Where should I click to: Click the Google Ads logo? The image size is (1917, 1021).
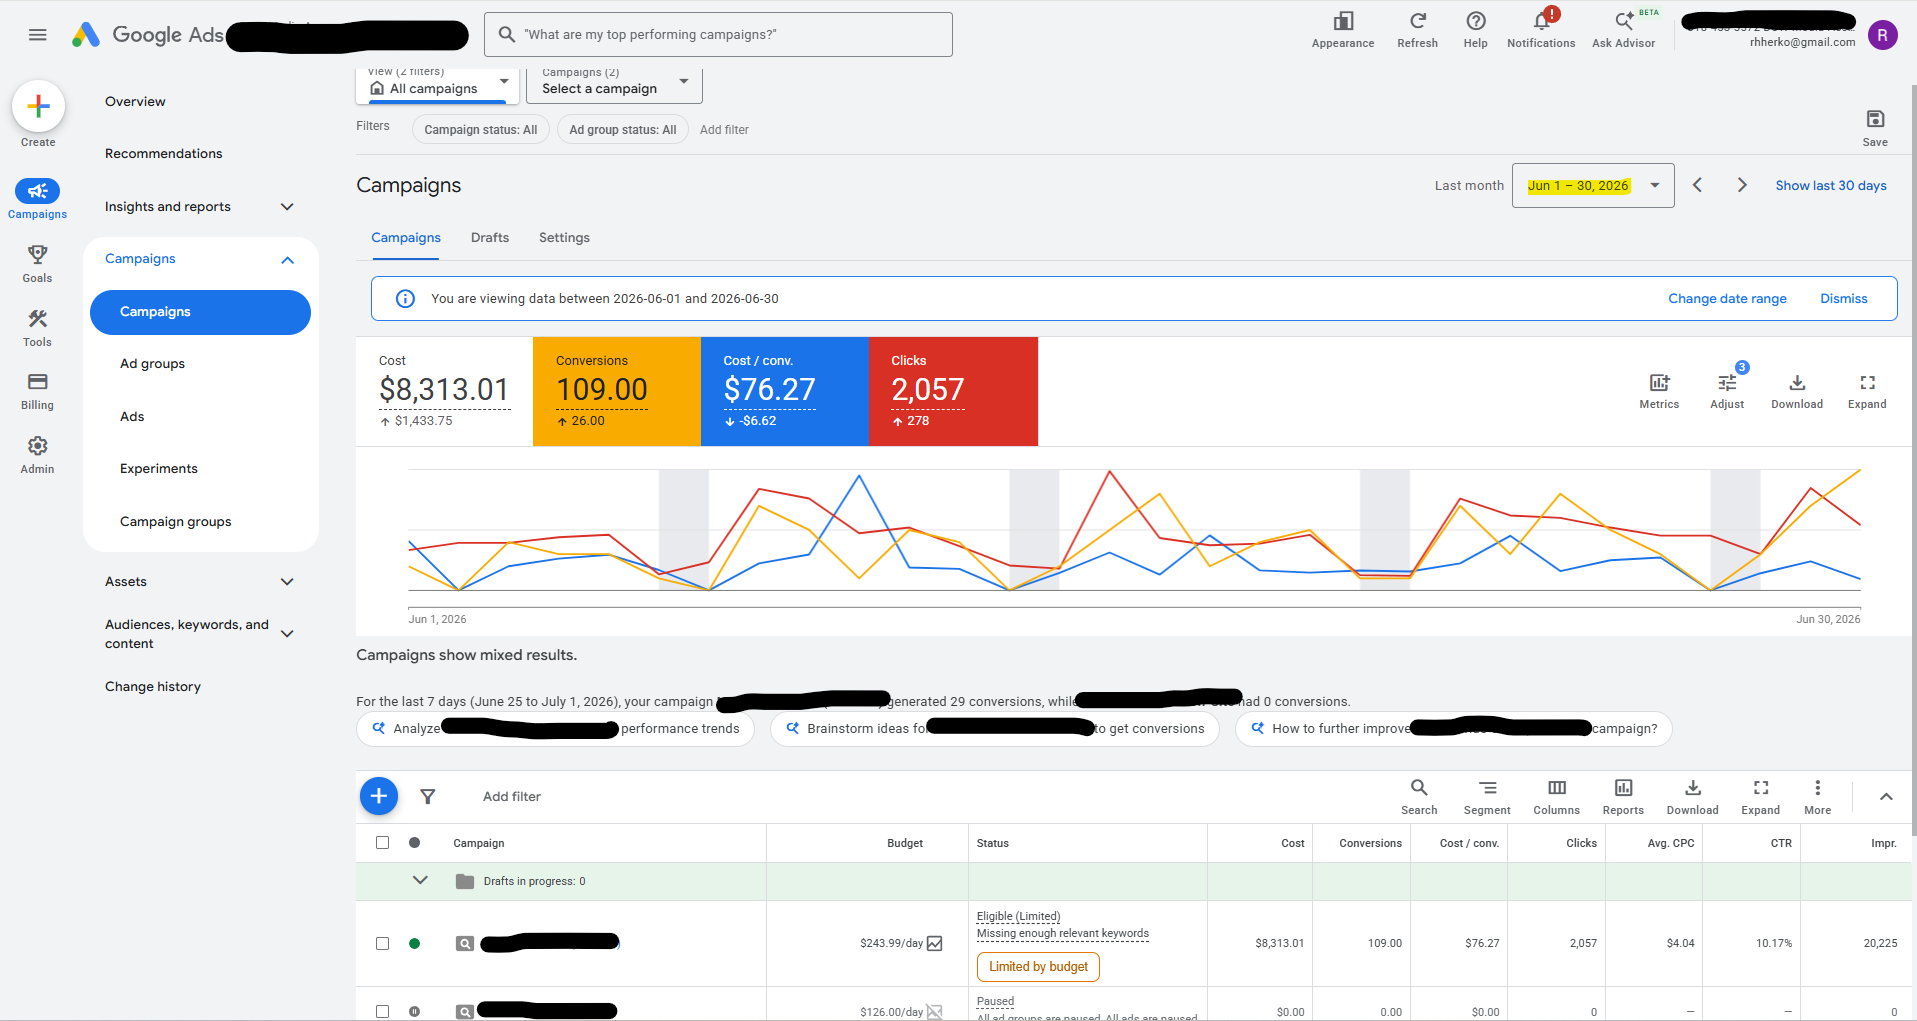[x=148, y=35]
